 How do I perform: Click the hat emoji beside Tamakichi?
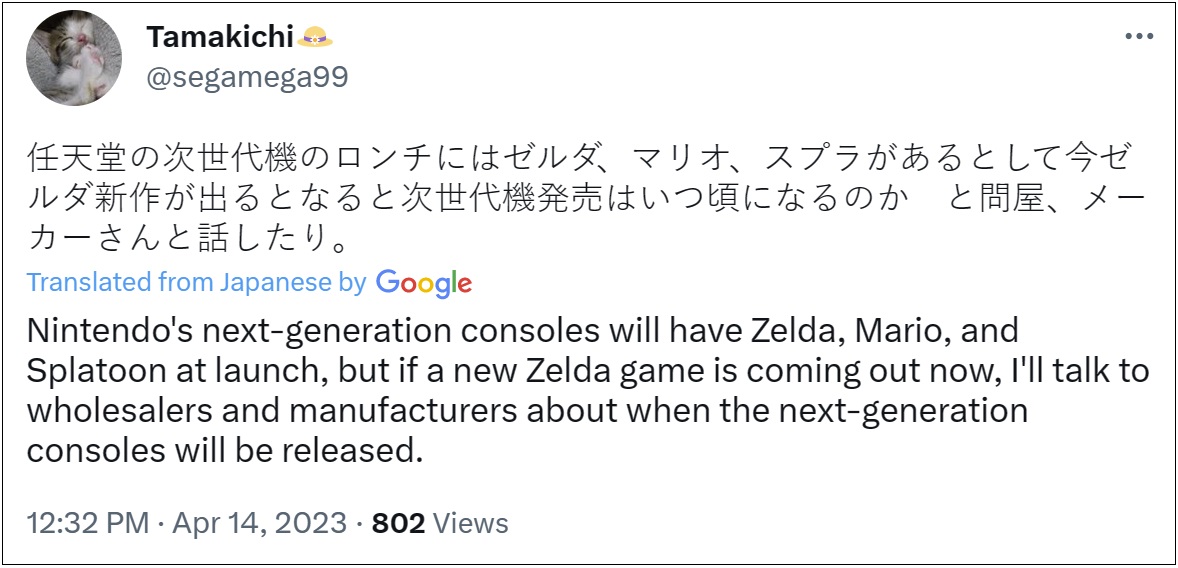tap(315, 37)
